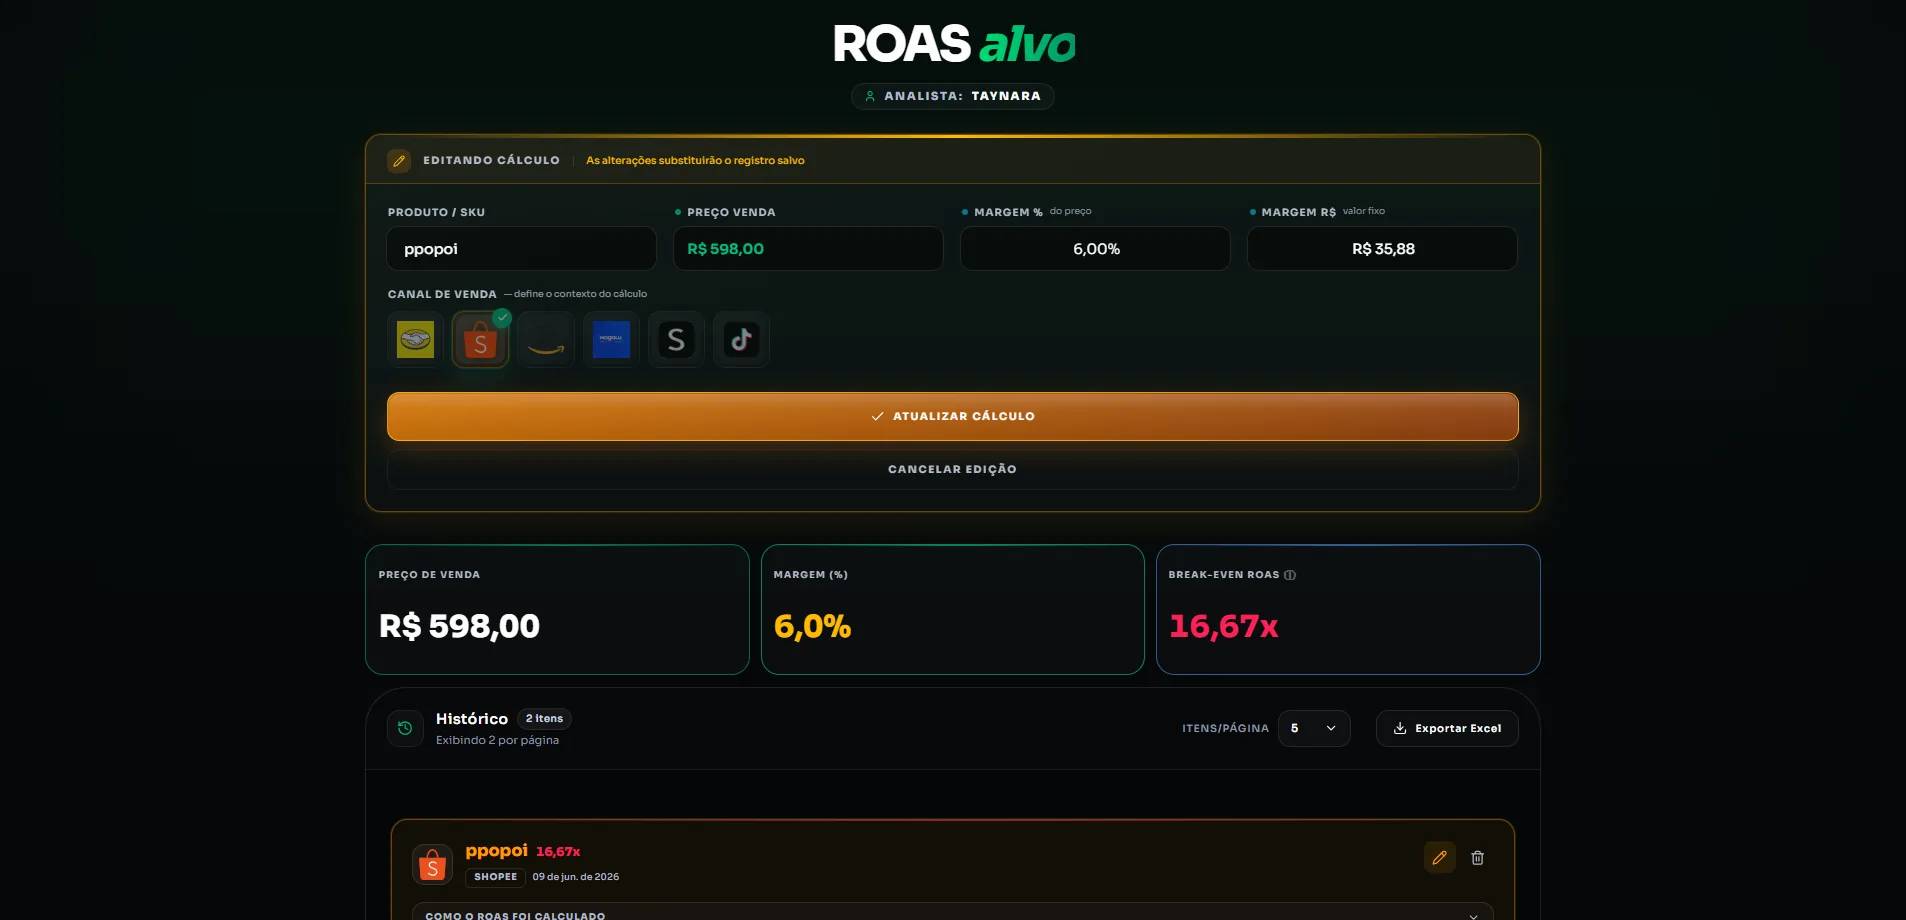Click the SHOPEE tag on history entry
Screen dimensions: 1906x920
[x=495, y=877]
